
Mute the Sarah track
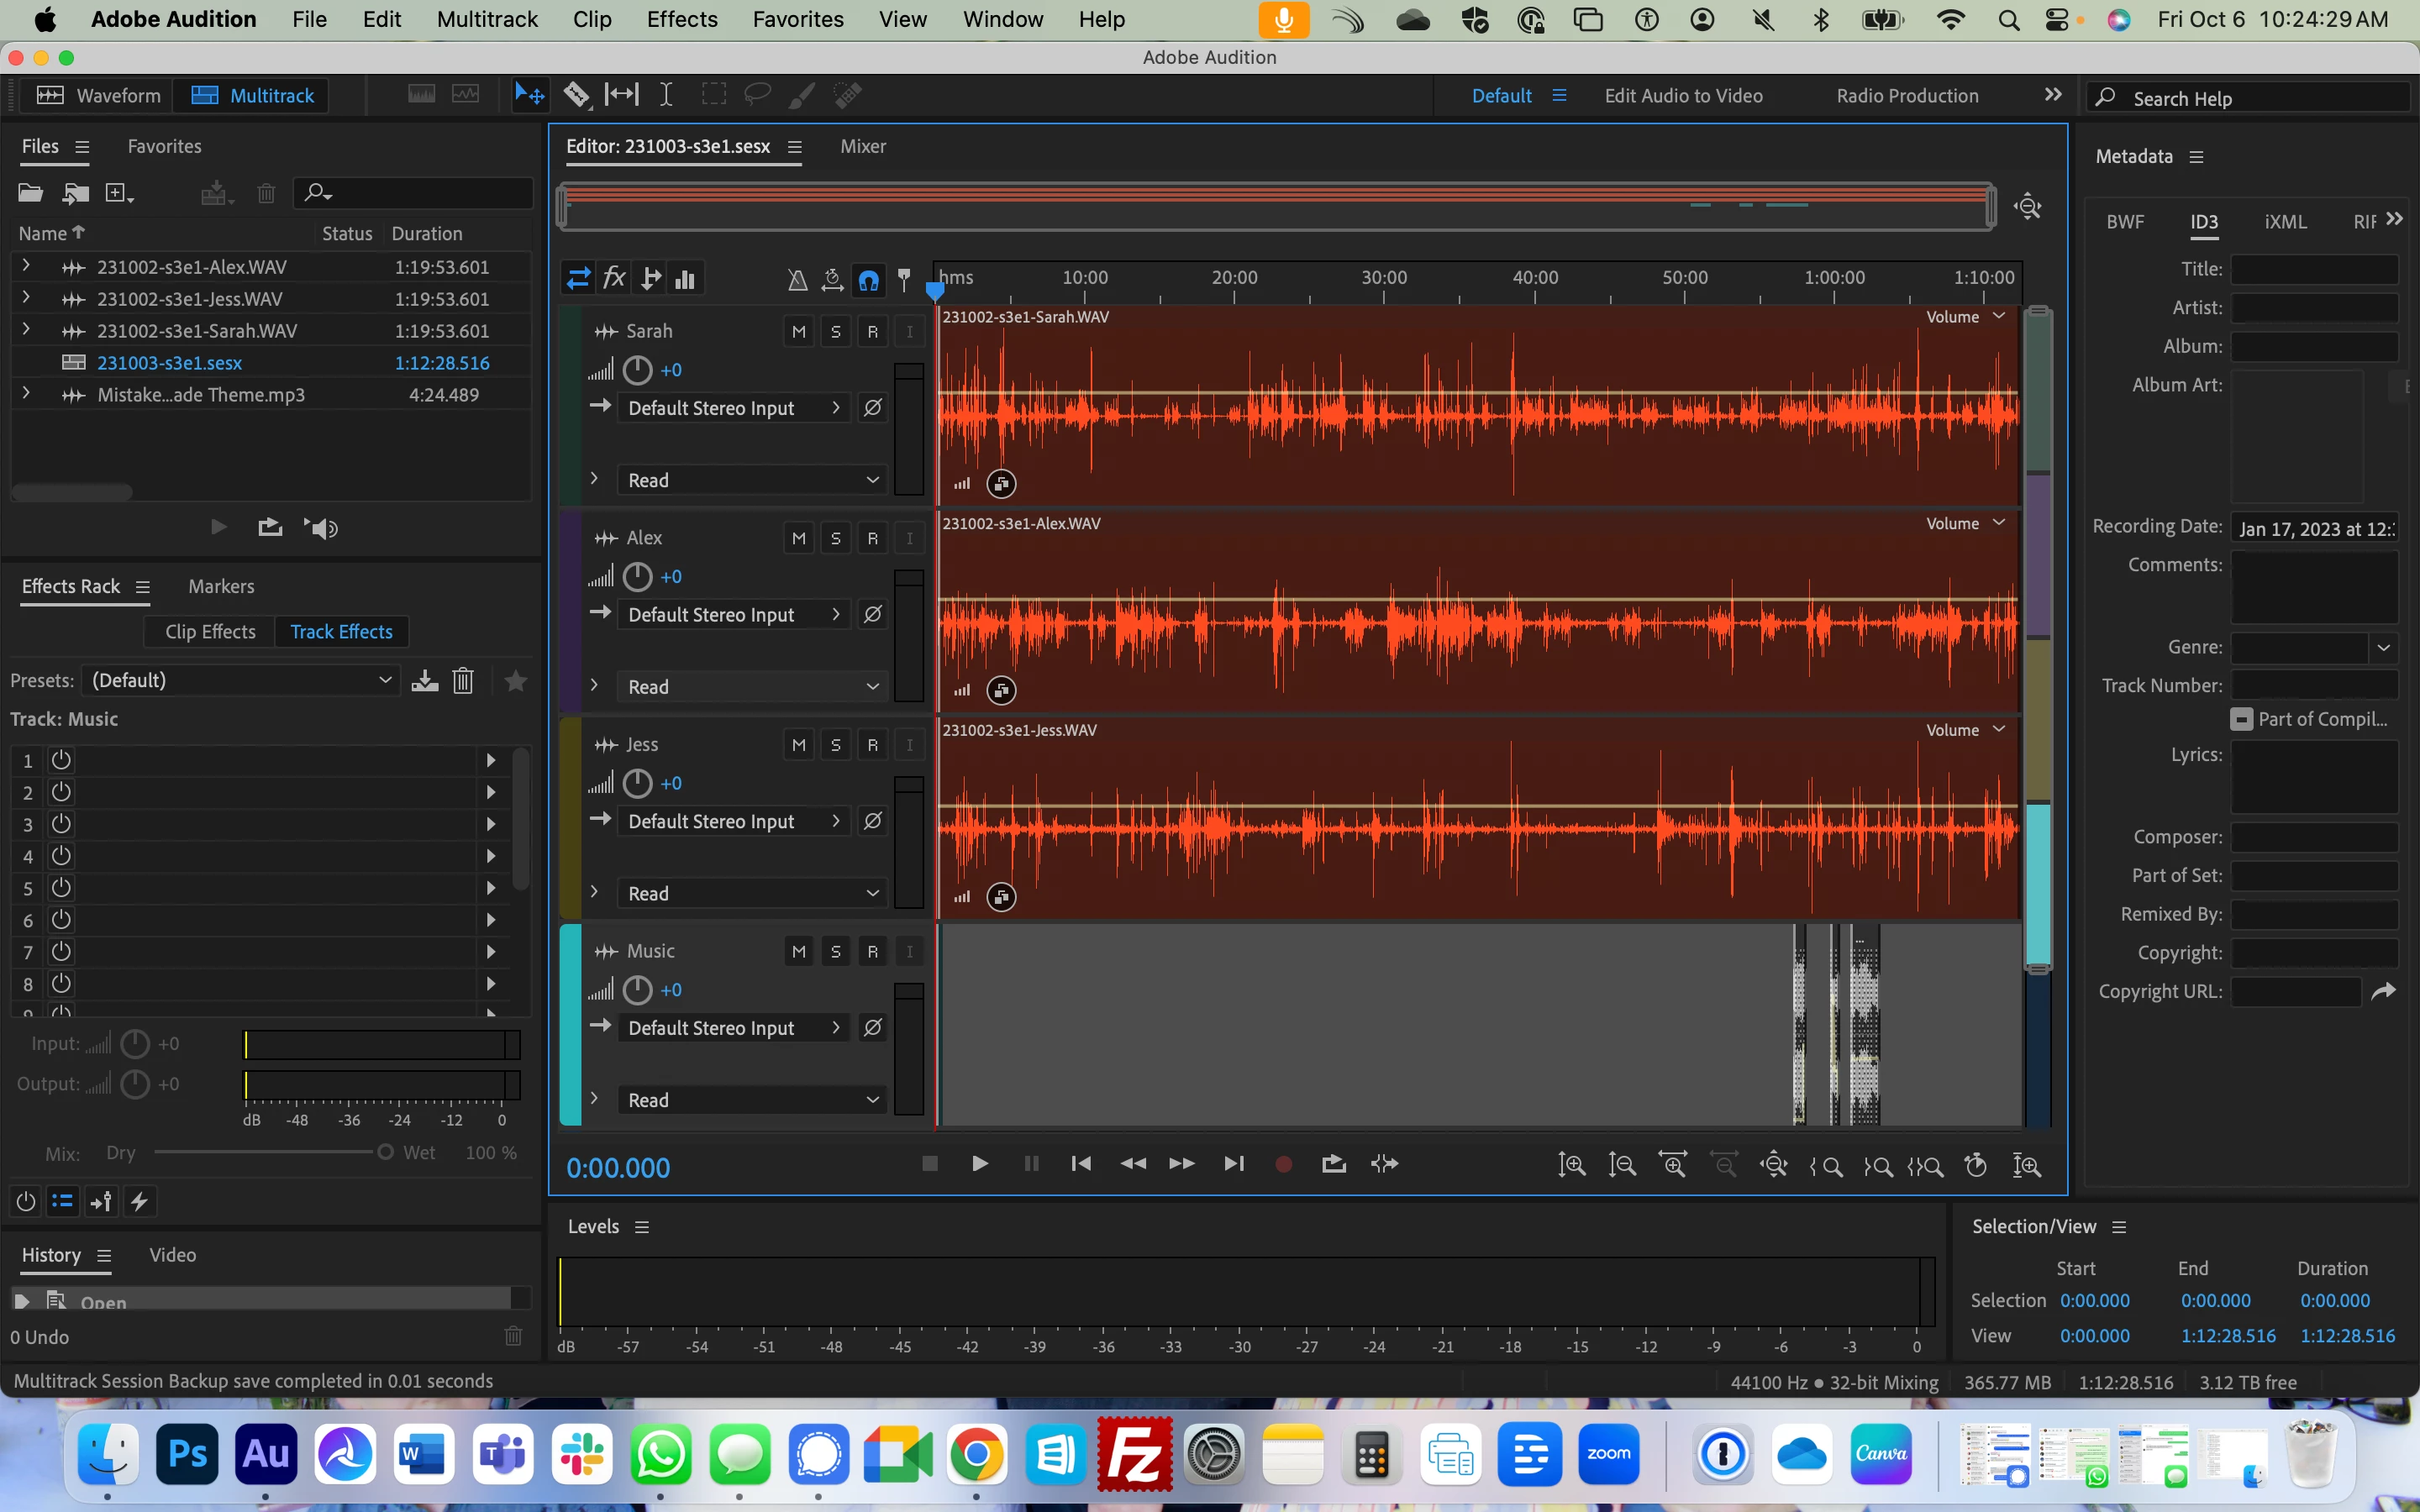pos(798,332)
